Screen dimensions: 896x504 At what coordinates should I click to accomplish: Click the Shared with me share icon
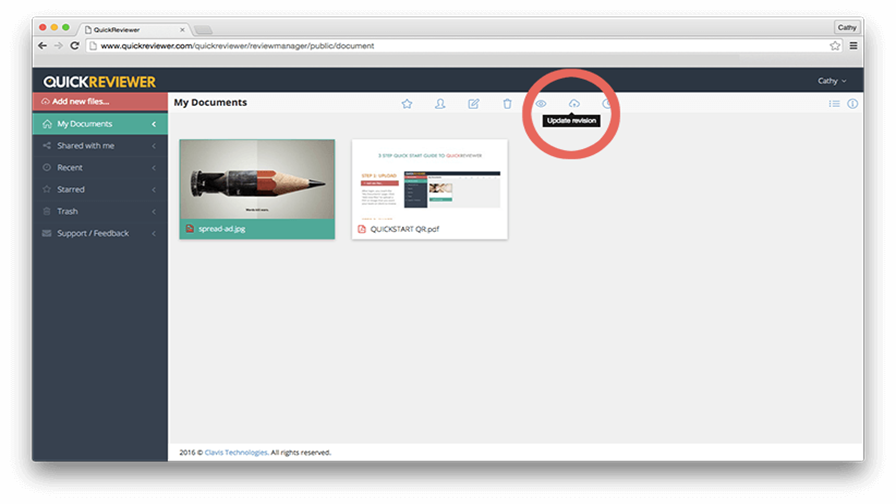(47, 146)
